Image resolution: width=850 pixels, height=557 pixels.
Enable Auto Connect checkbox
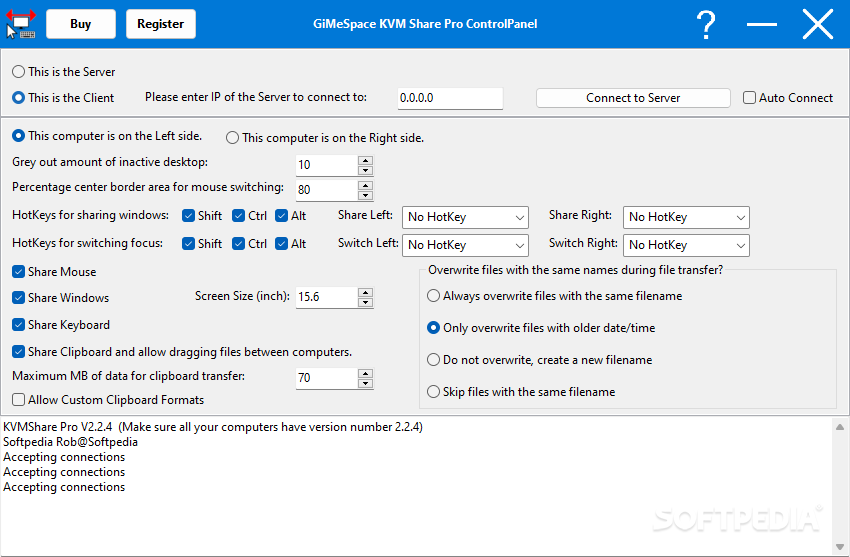(x=788, y=98)
